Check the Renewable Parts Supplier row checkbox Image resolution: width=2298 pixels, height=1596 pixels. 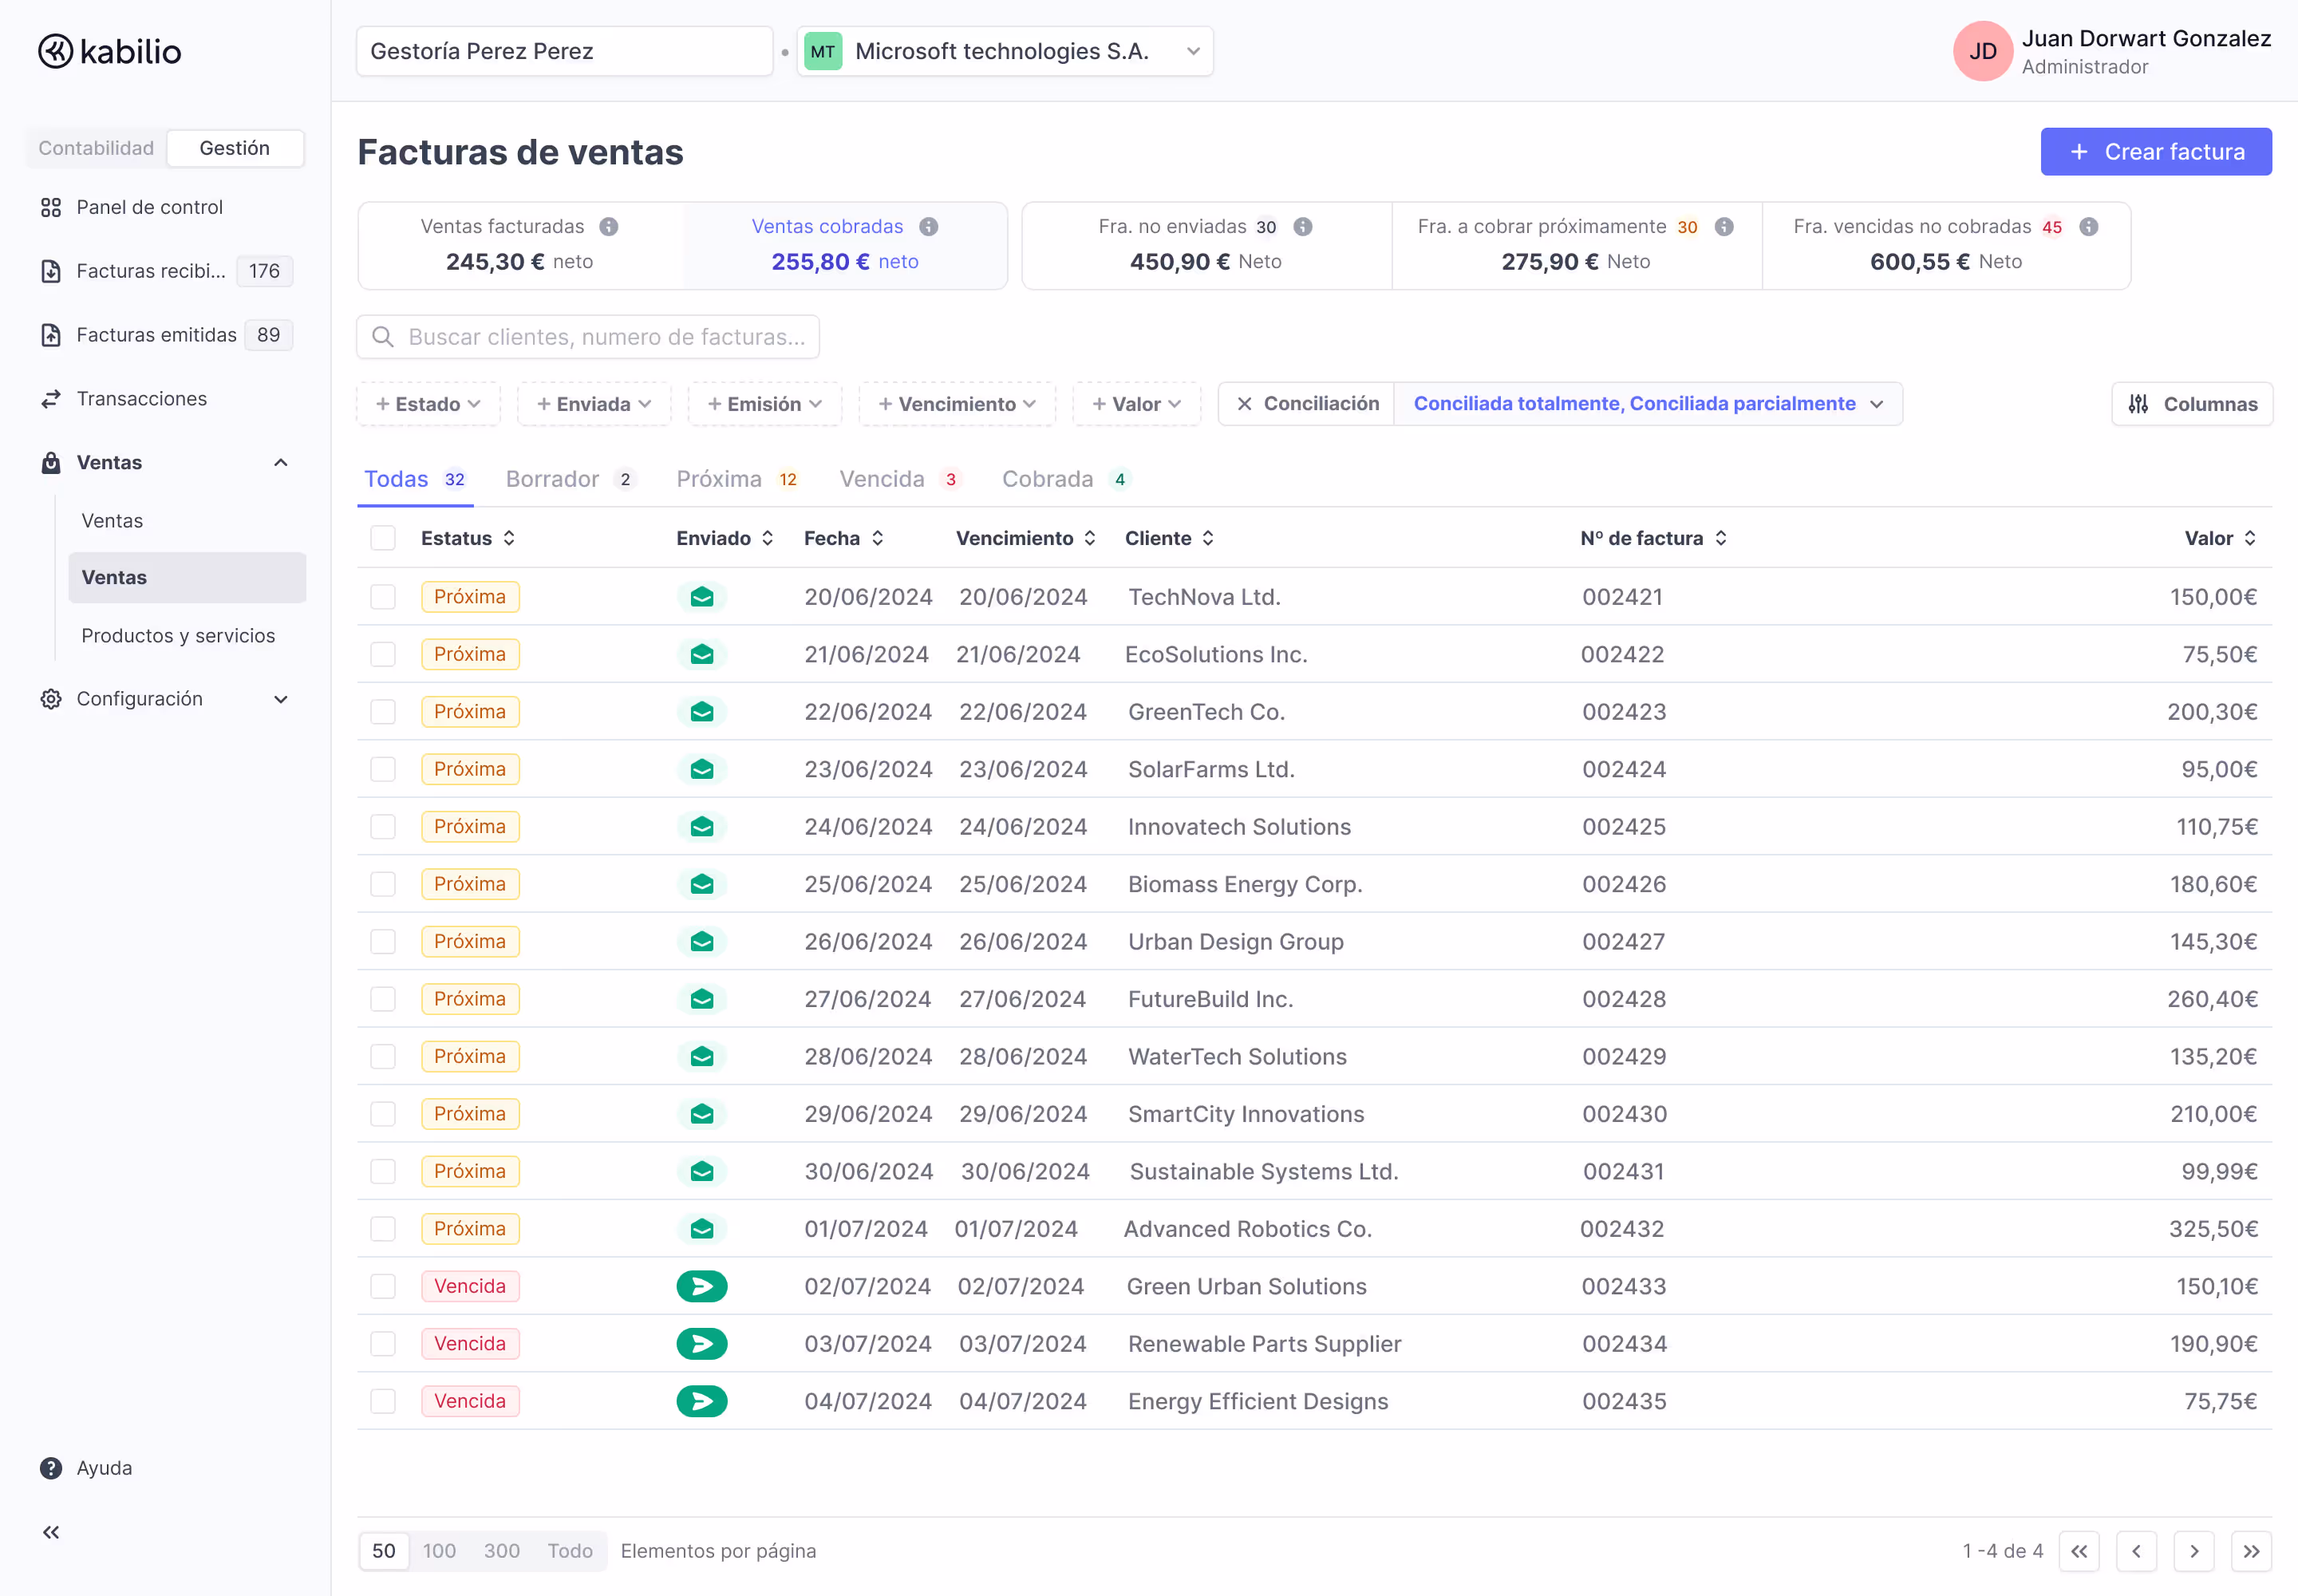[x=383, y=1344]
